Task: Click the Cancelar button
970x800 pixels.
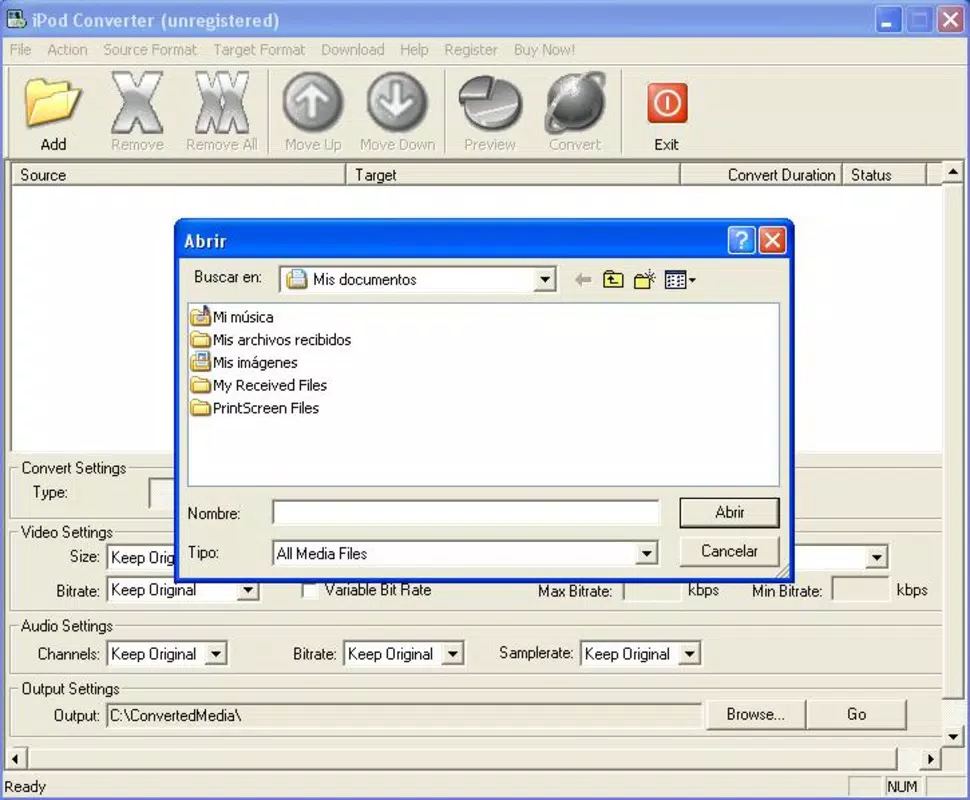Action: coord(729,551)
